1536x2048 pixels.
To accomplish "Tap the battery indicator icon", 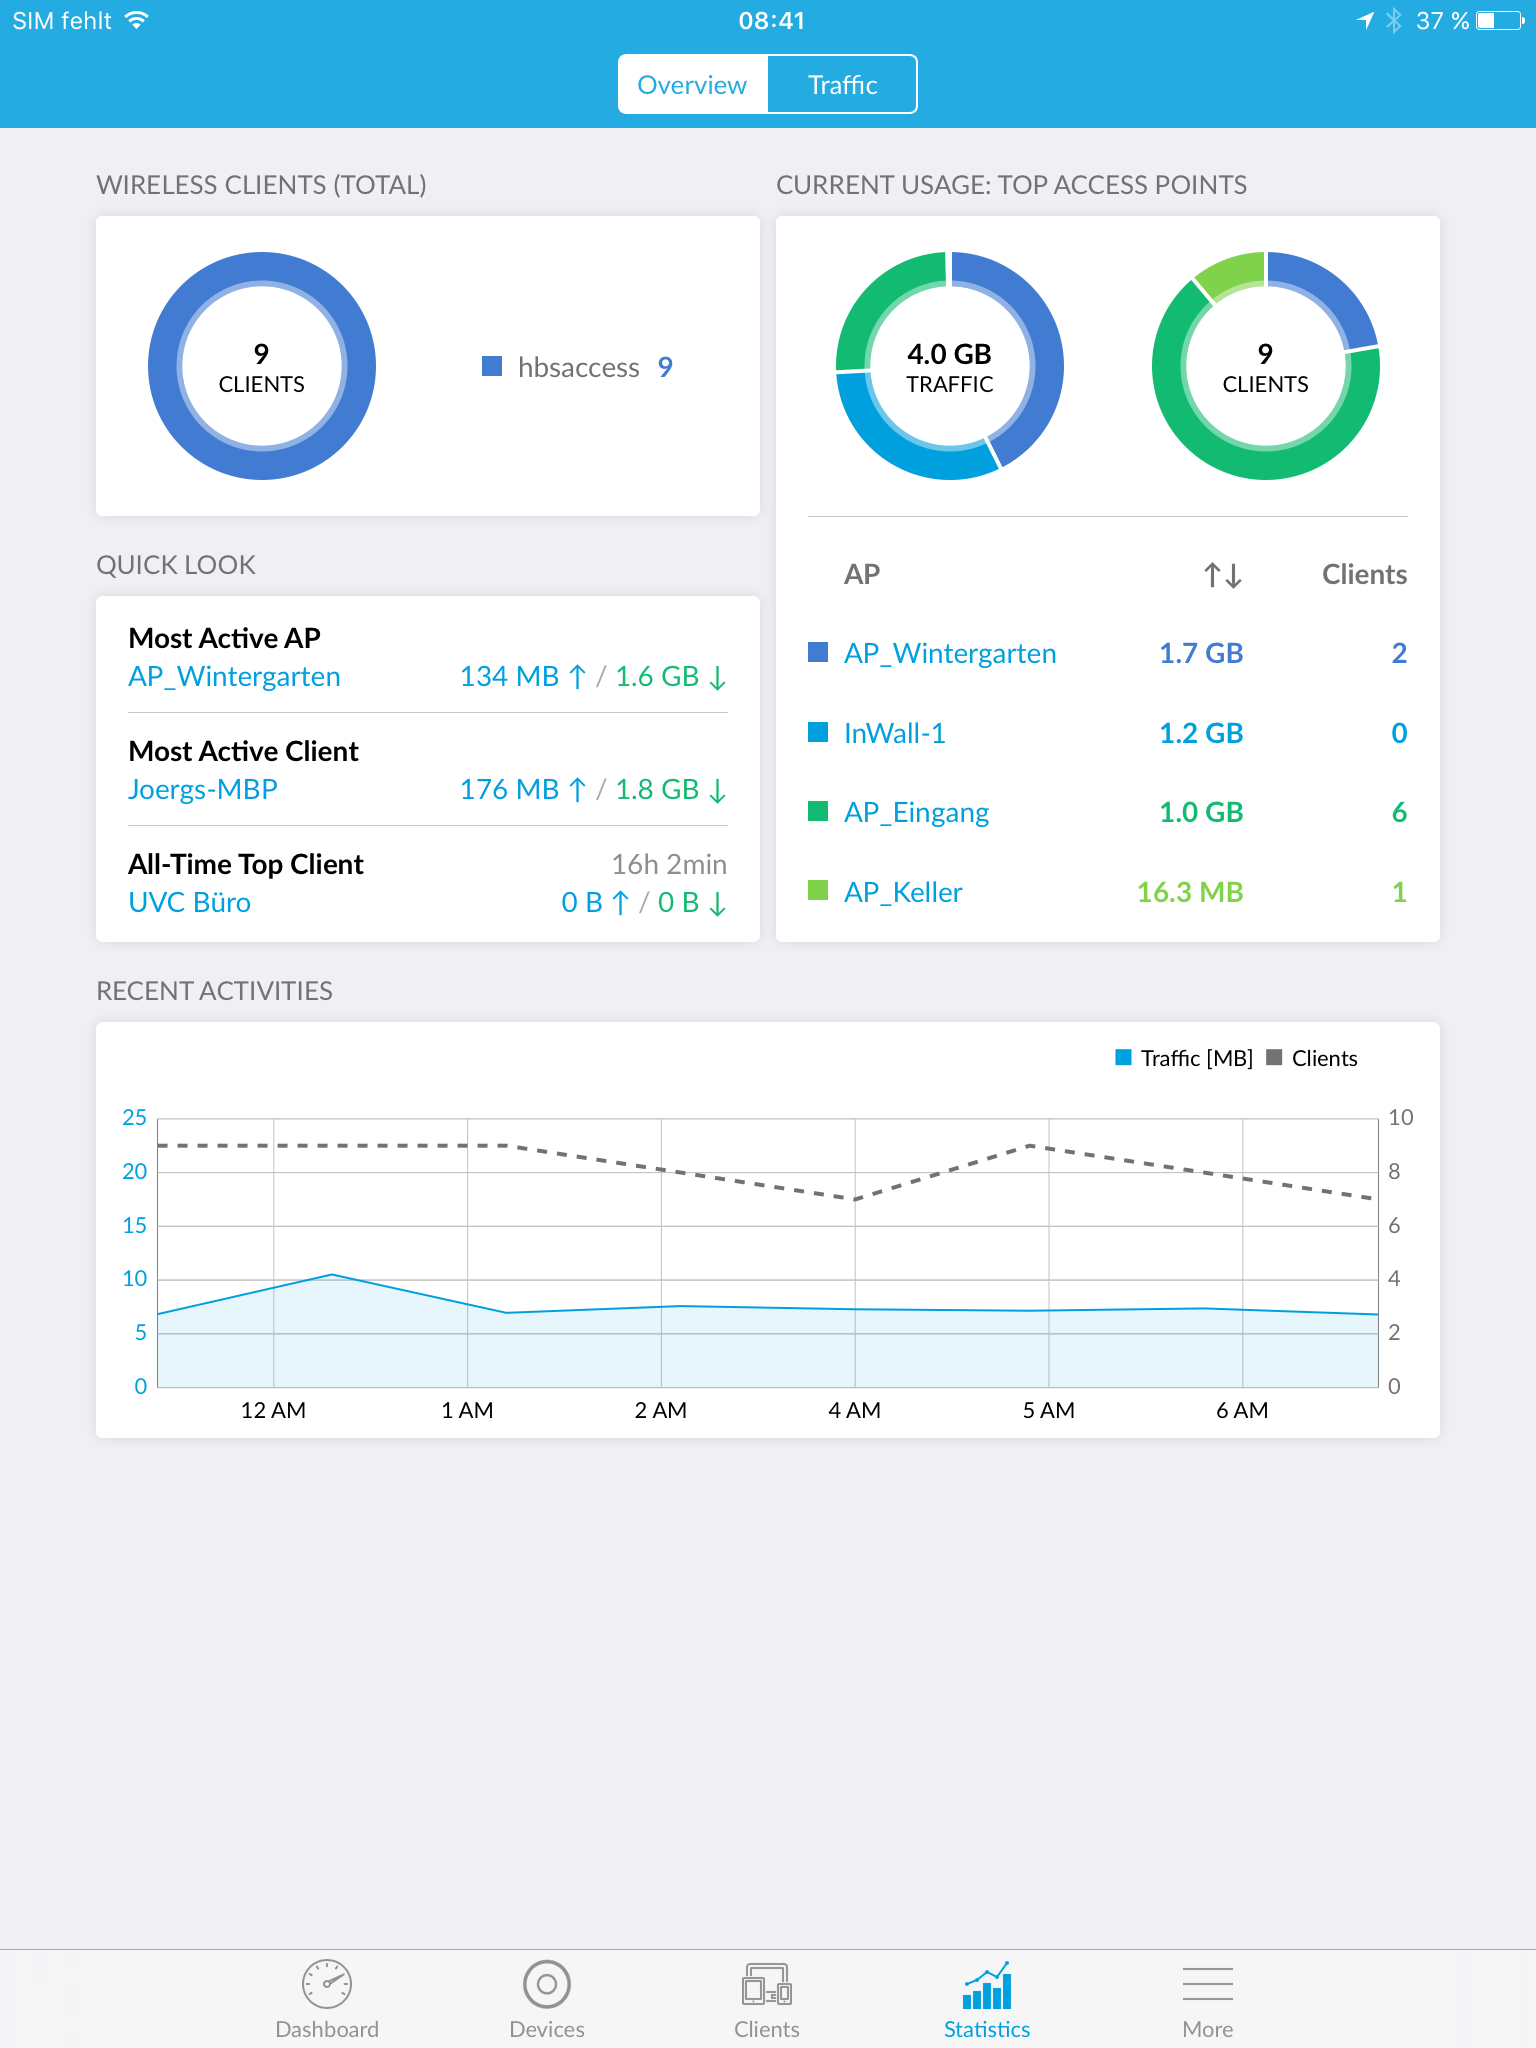I will pyautogui.click(x=1499, y=21).
